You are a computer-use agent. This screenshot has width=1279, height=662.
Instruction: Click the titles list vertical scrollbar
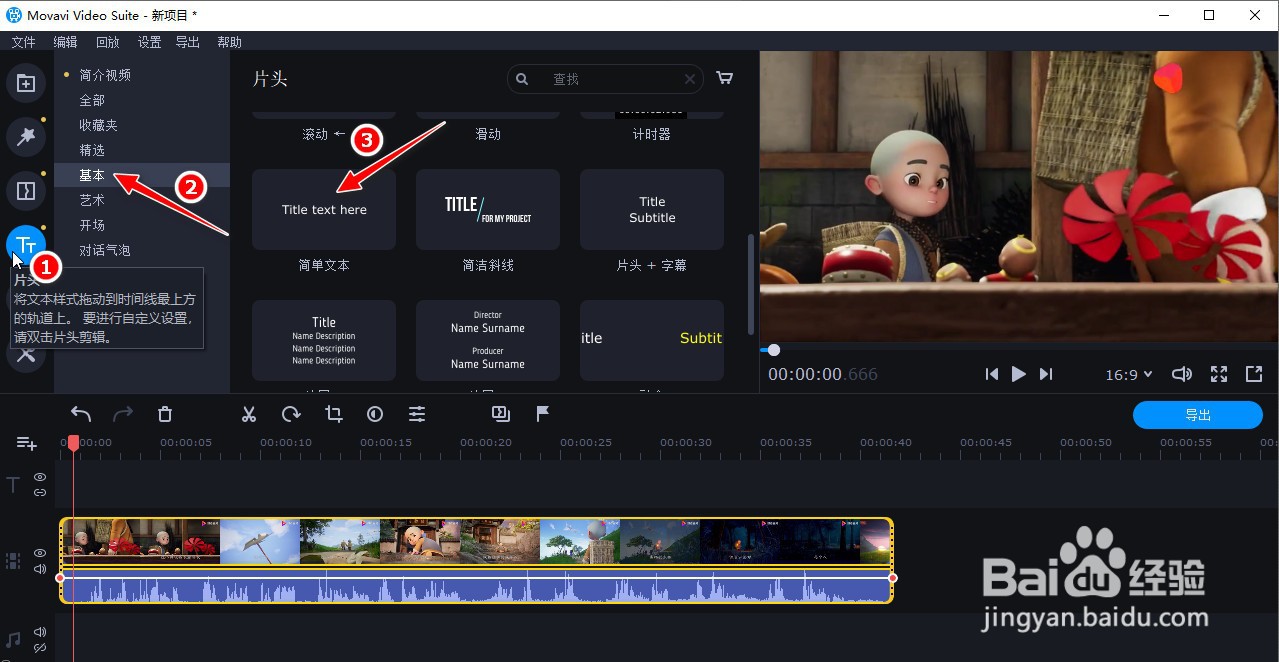pos(750,284)
